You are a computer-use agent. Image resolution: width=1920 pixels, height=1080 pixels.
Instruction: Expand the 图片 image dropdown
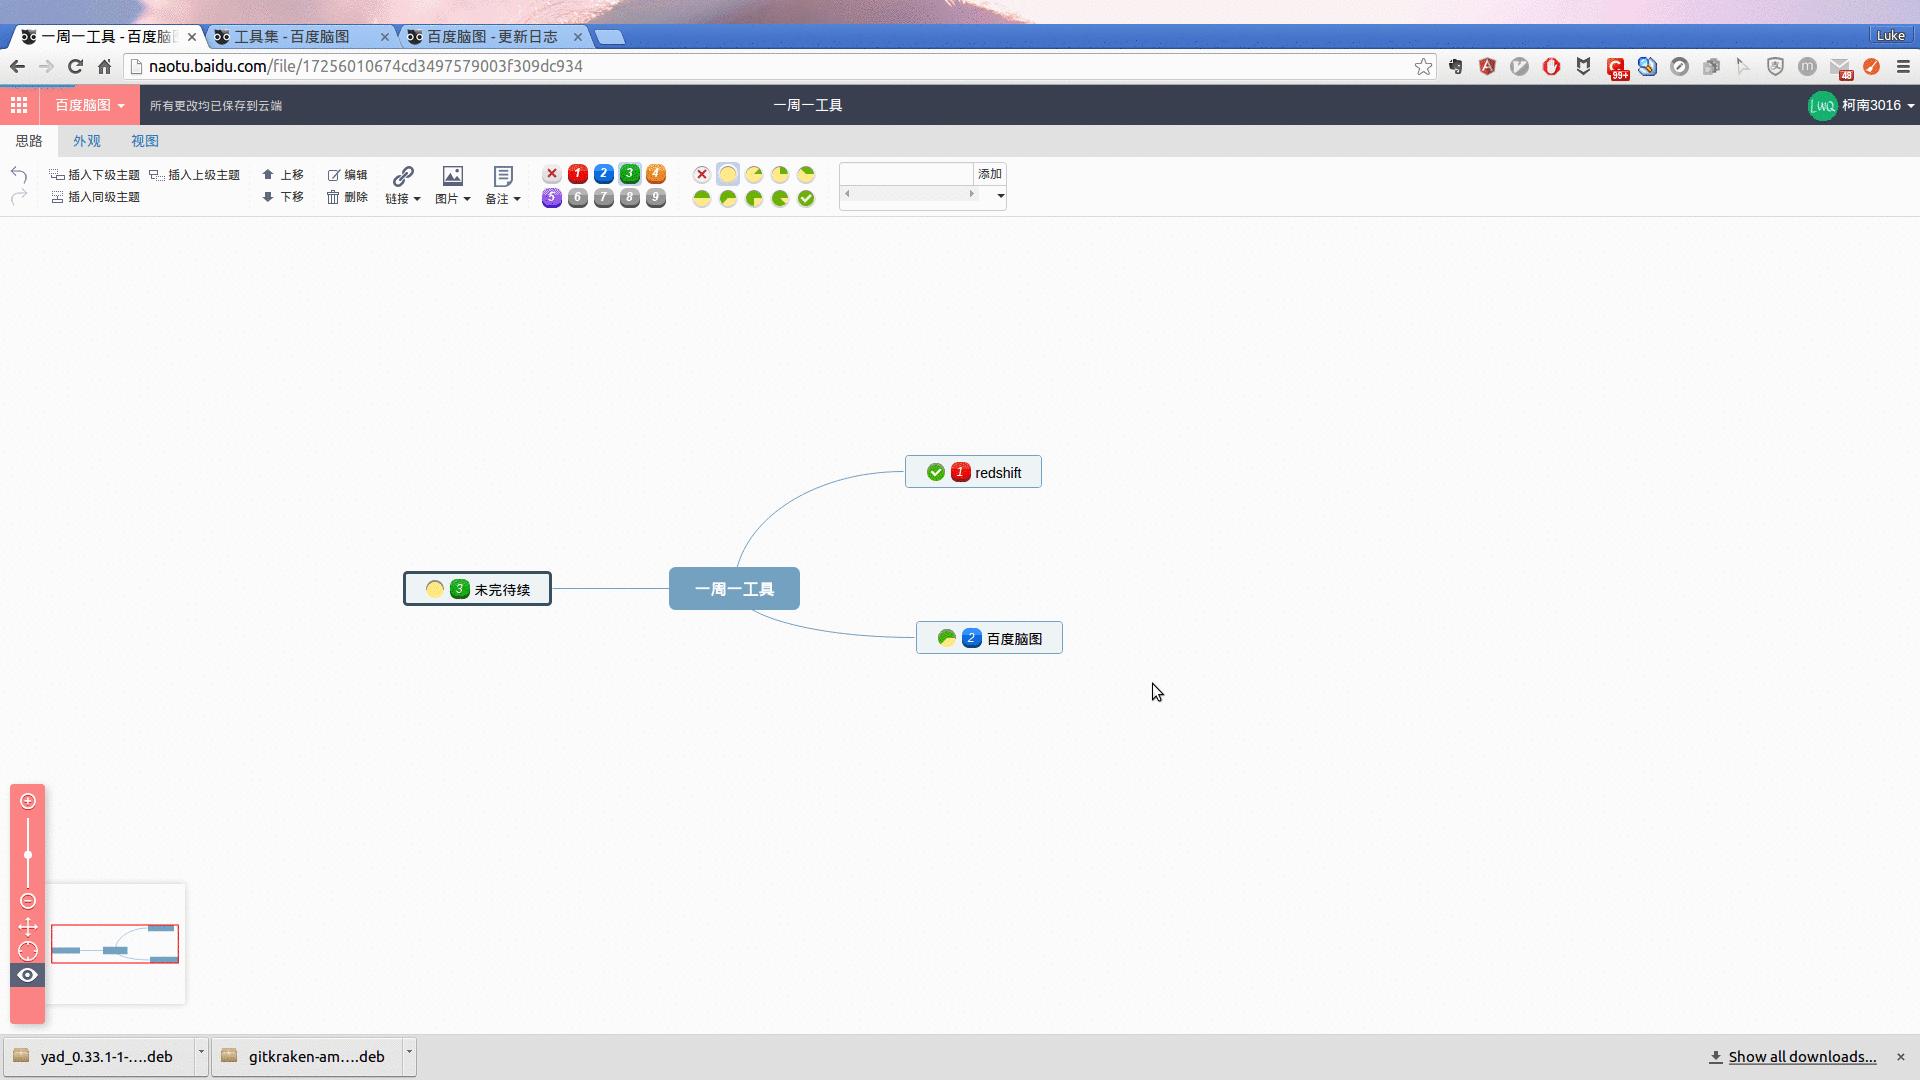[x=453, y=199]
